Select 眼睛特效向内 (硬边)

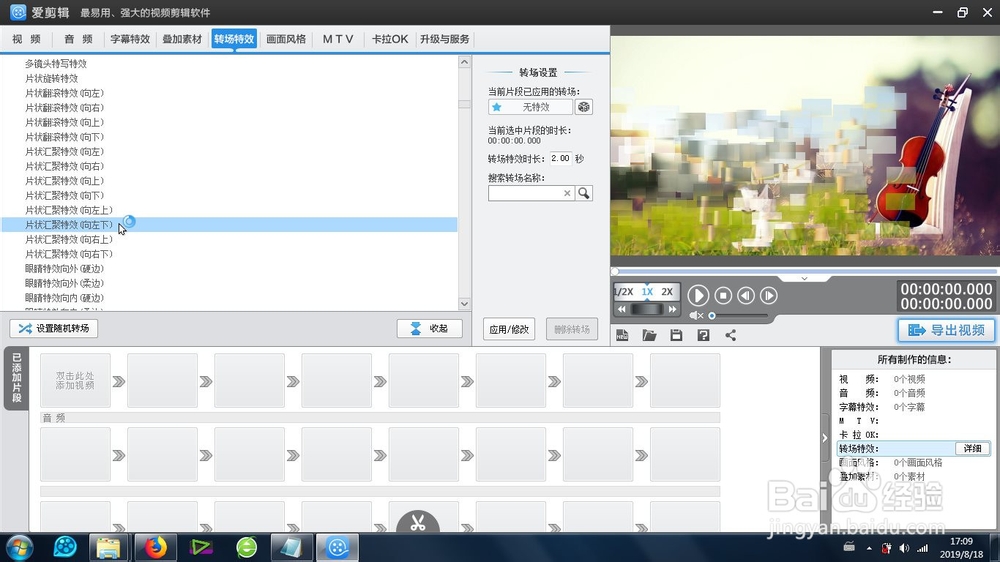tap(64, 299)
